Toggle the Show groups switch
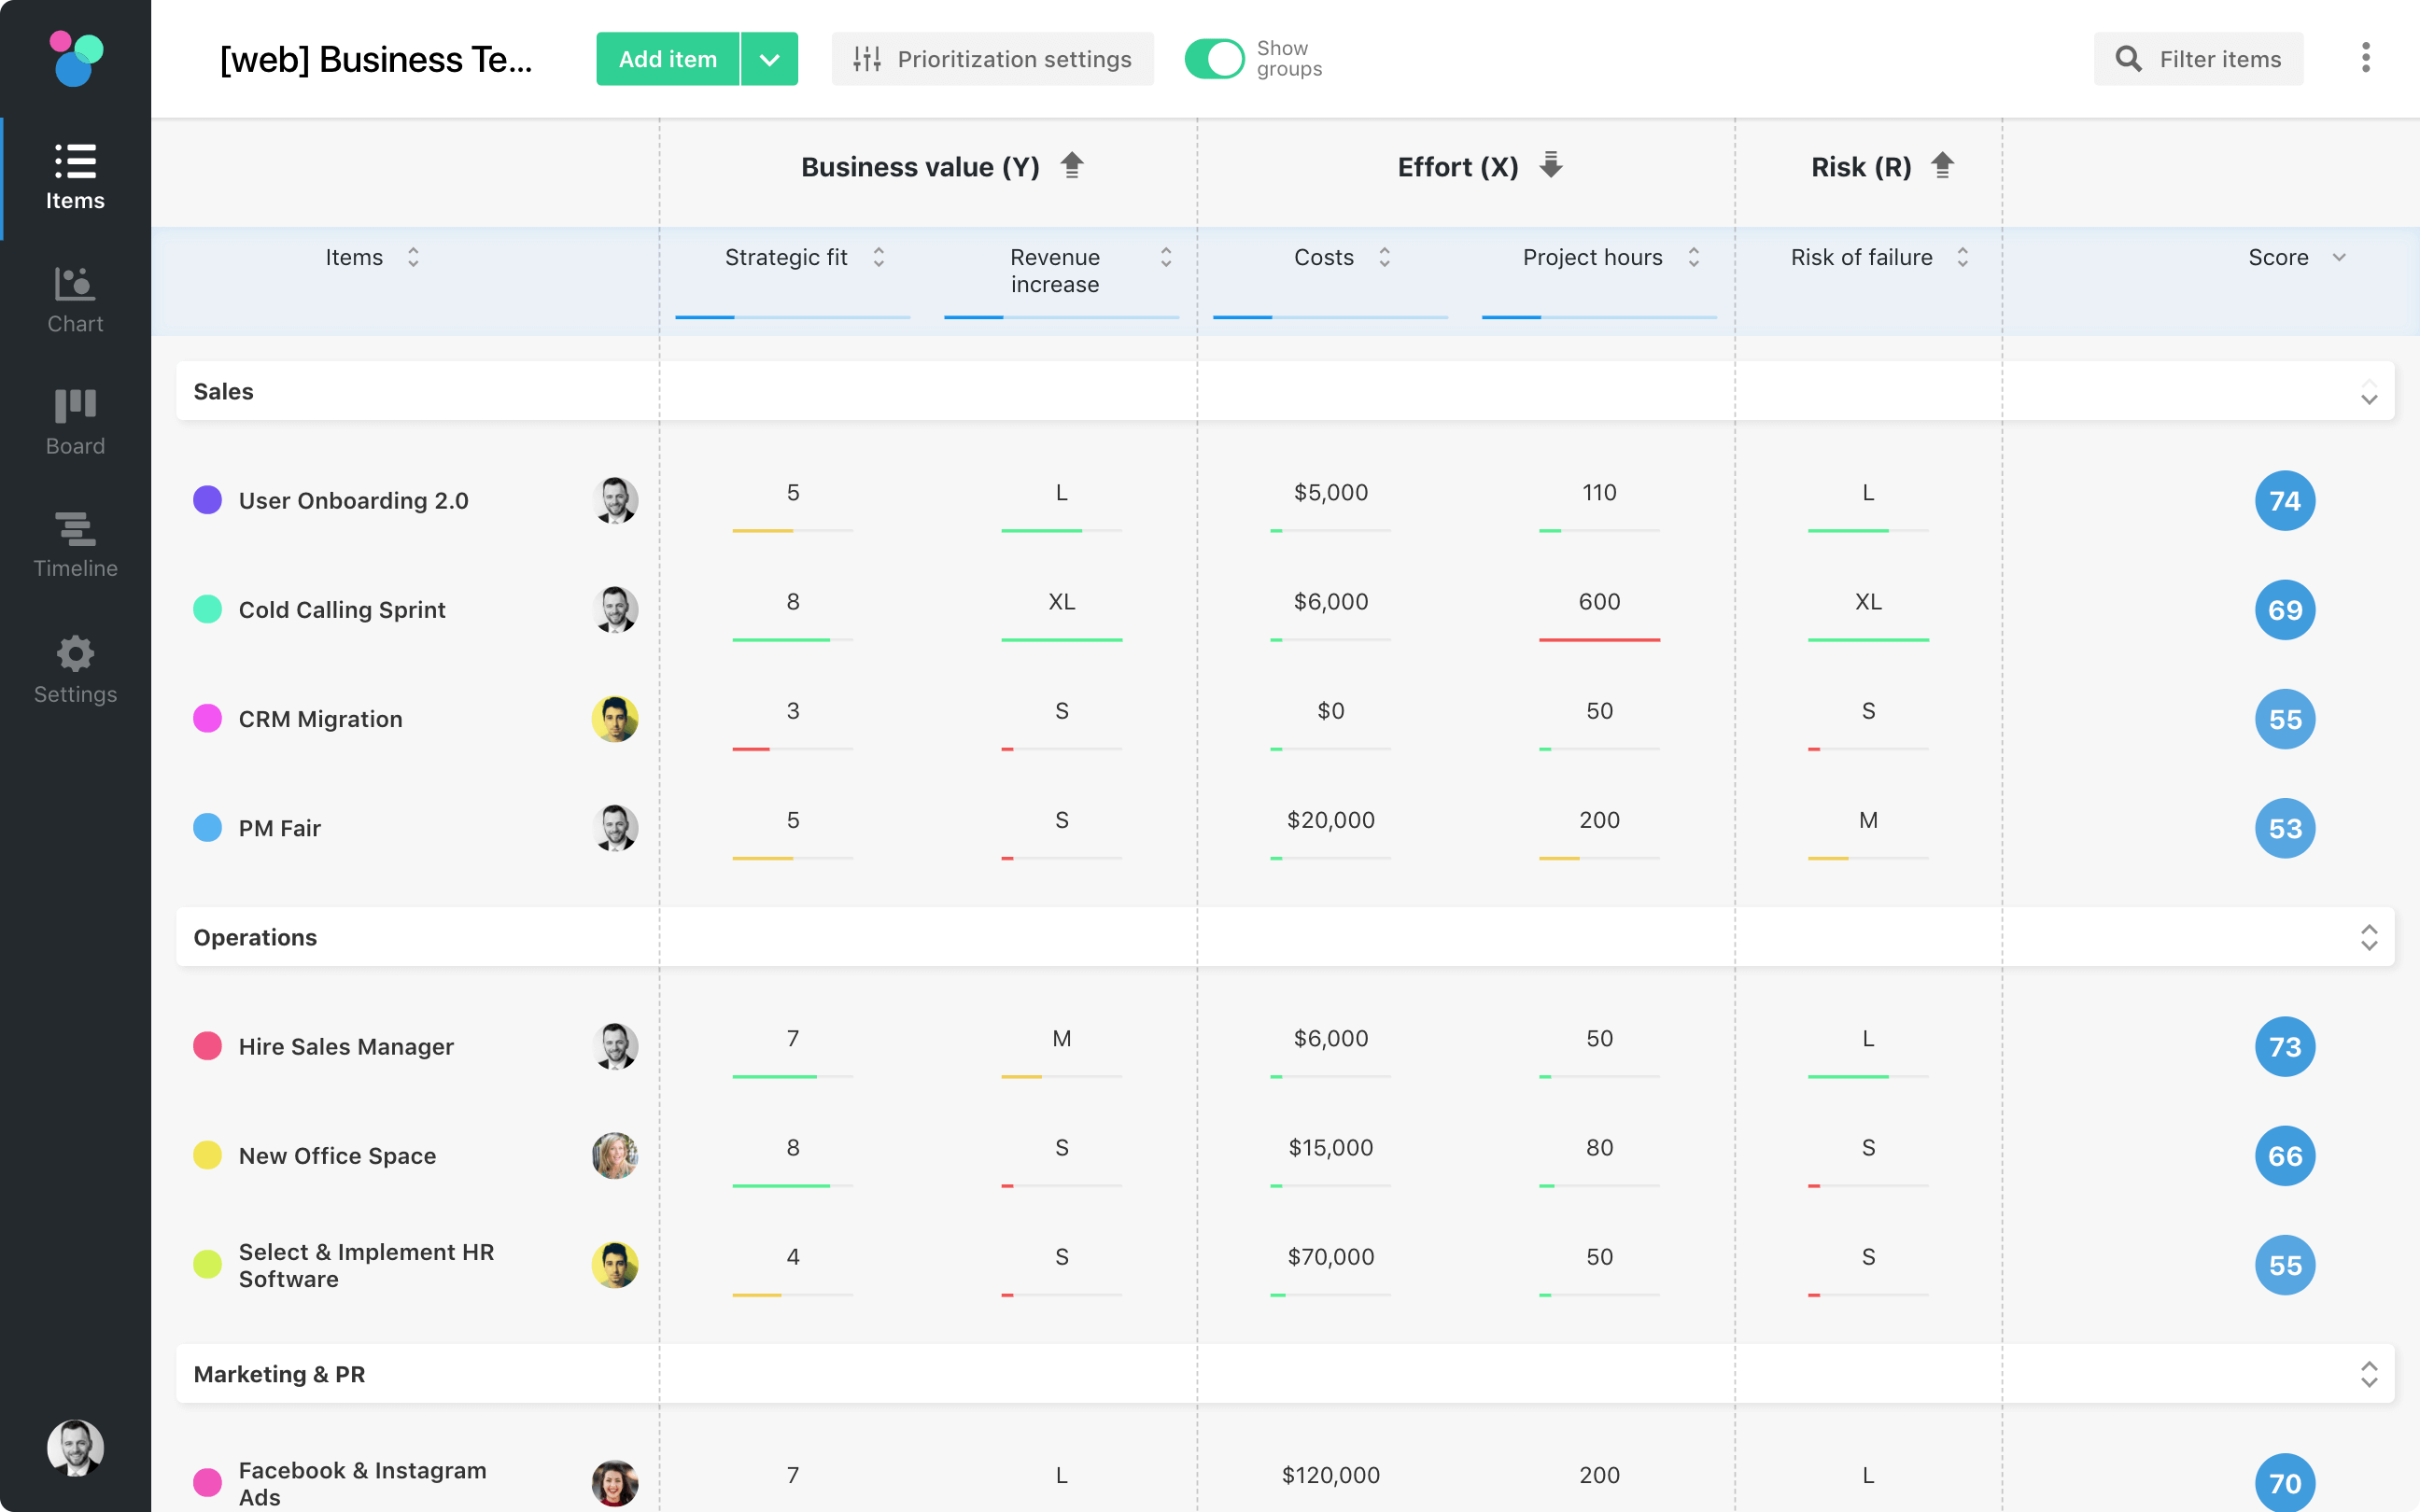This screenshot has width=2420, height=1512. click(1214, 59)
